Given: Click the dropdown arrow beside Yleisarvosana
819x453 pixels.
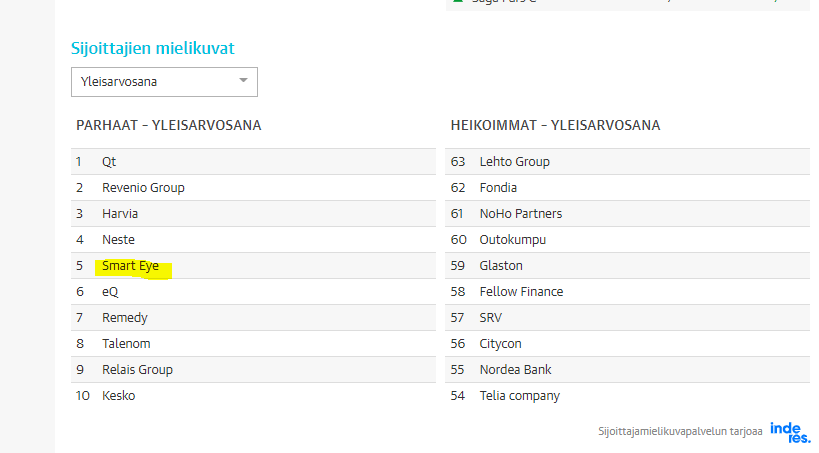Looking at the screenshot, I should (x=243, y=80).
